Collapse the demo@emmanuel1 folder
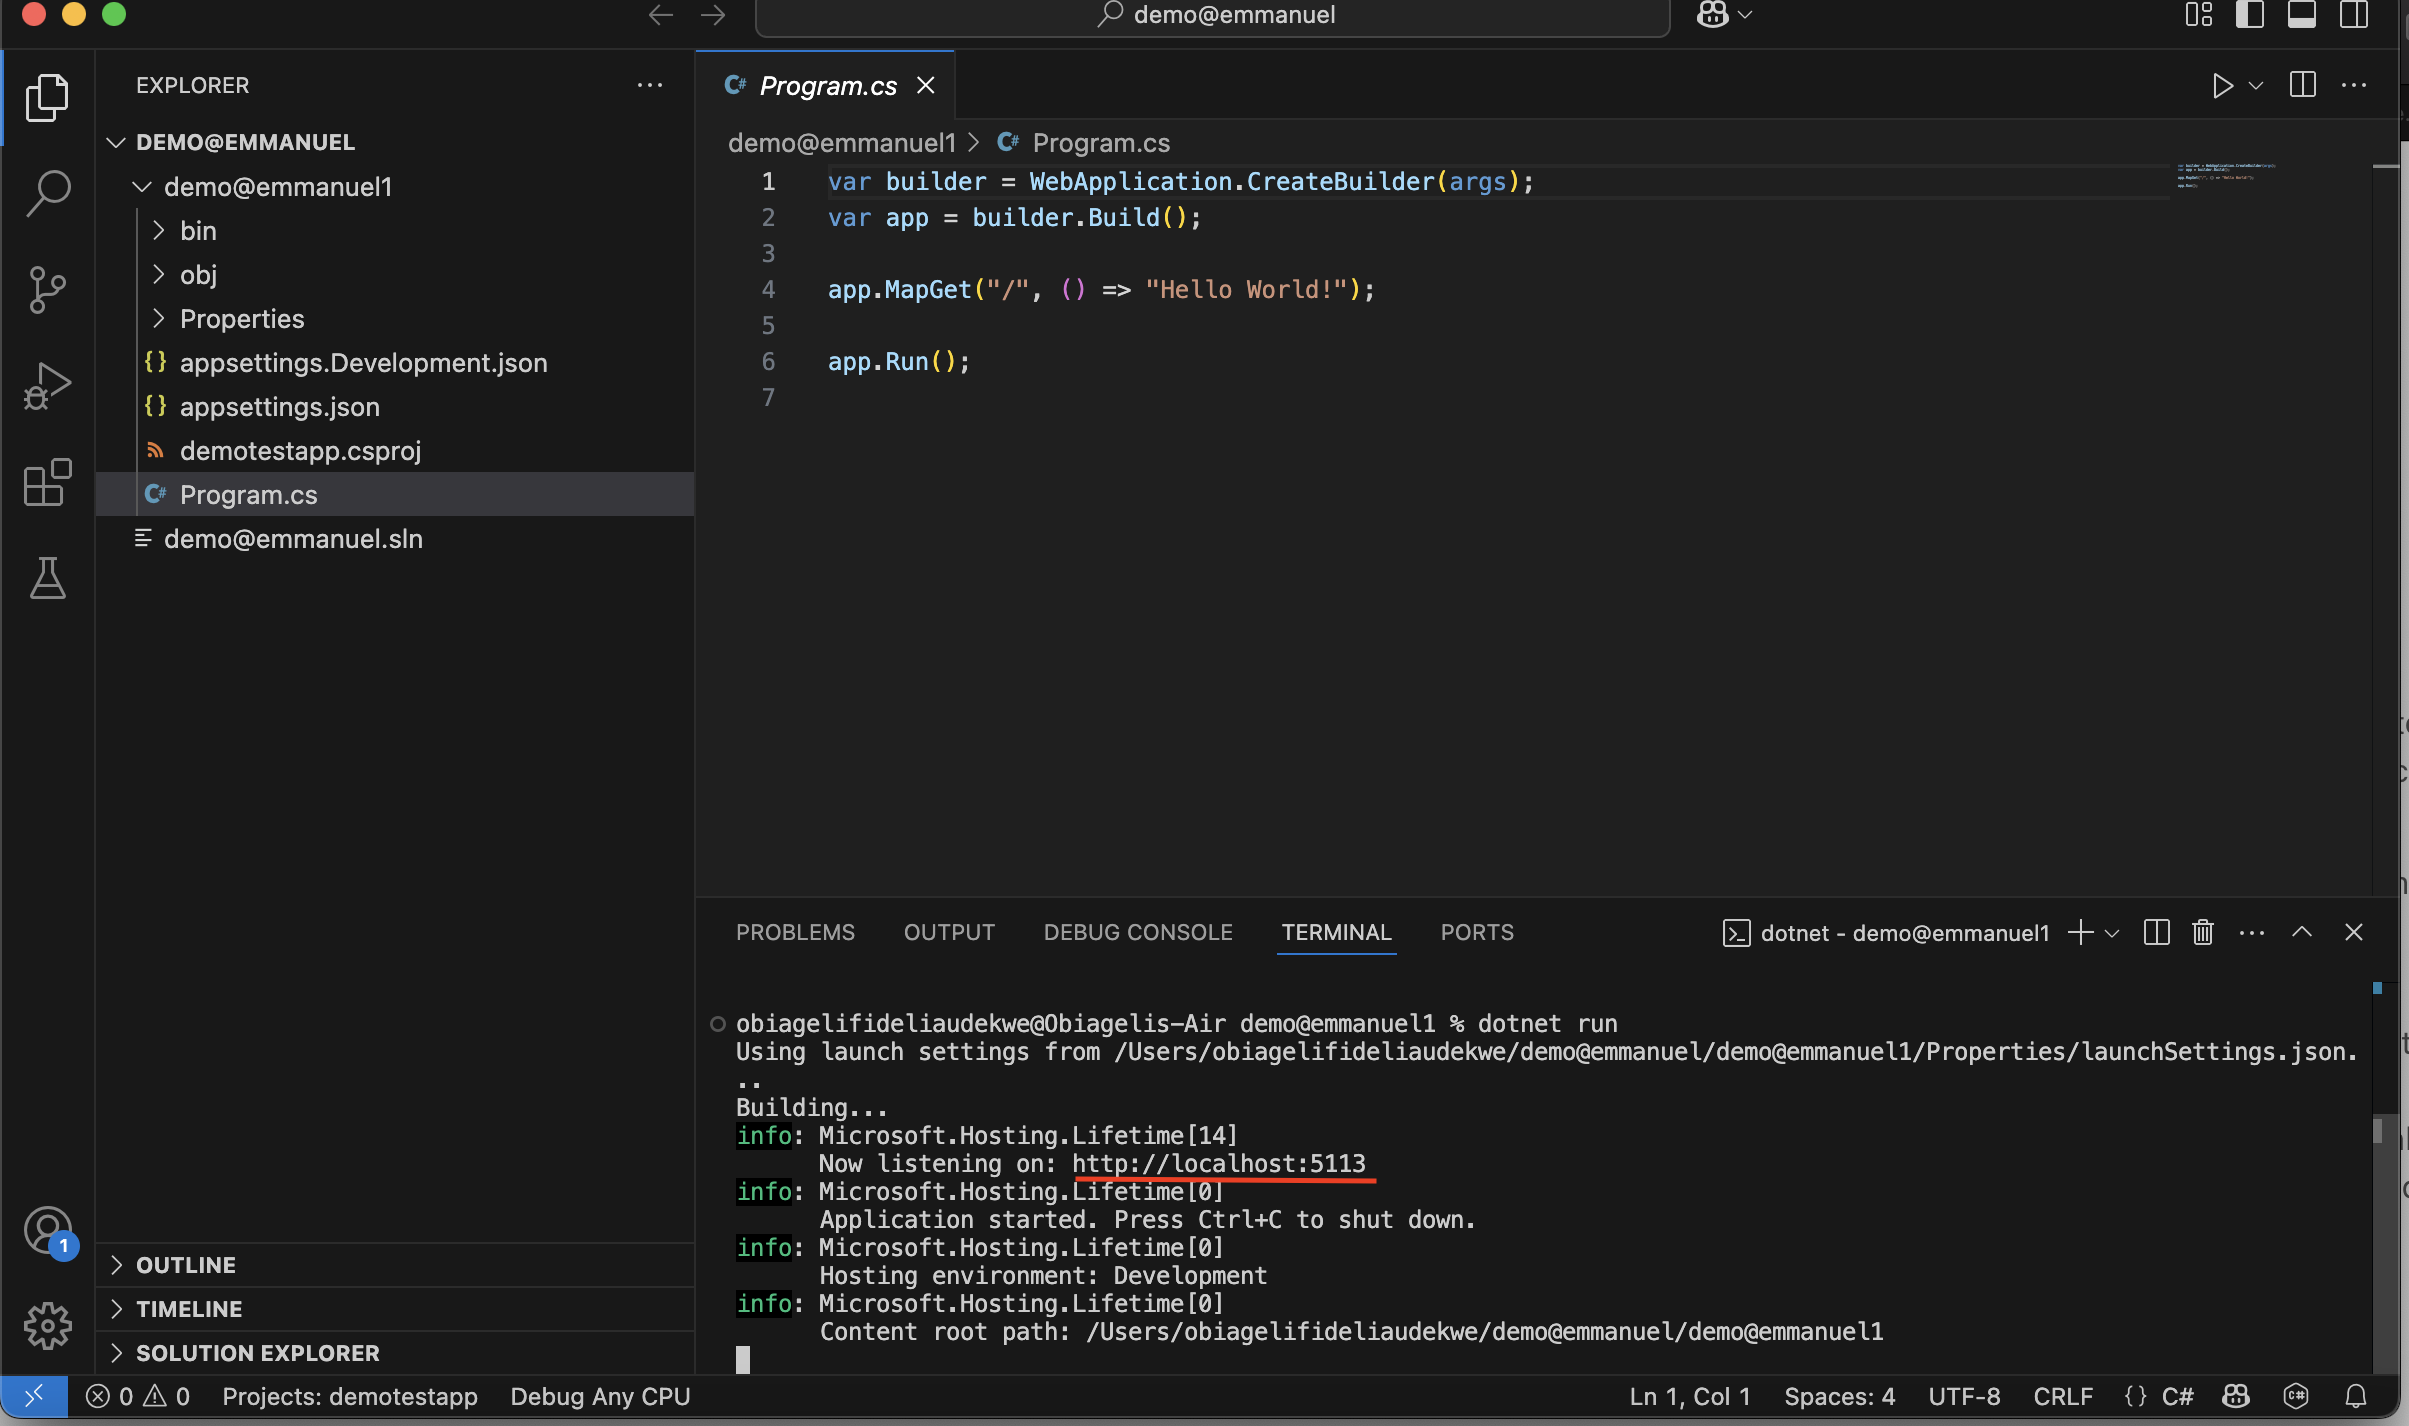Image resolution: width=2409 pixels, height=1426 pixels. coord(142,186)
